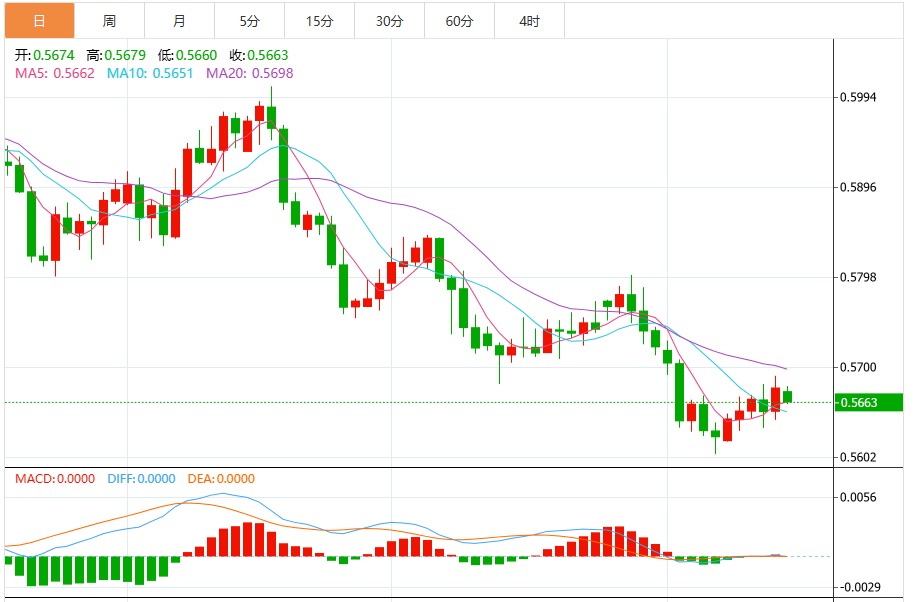Click the last green candlestick on the chart
This screenshot has width=918, height=602.
pos(787,396)
